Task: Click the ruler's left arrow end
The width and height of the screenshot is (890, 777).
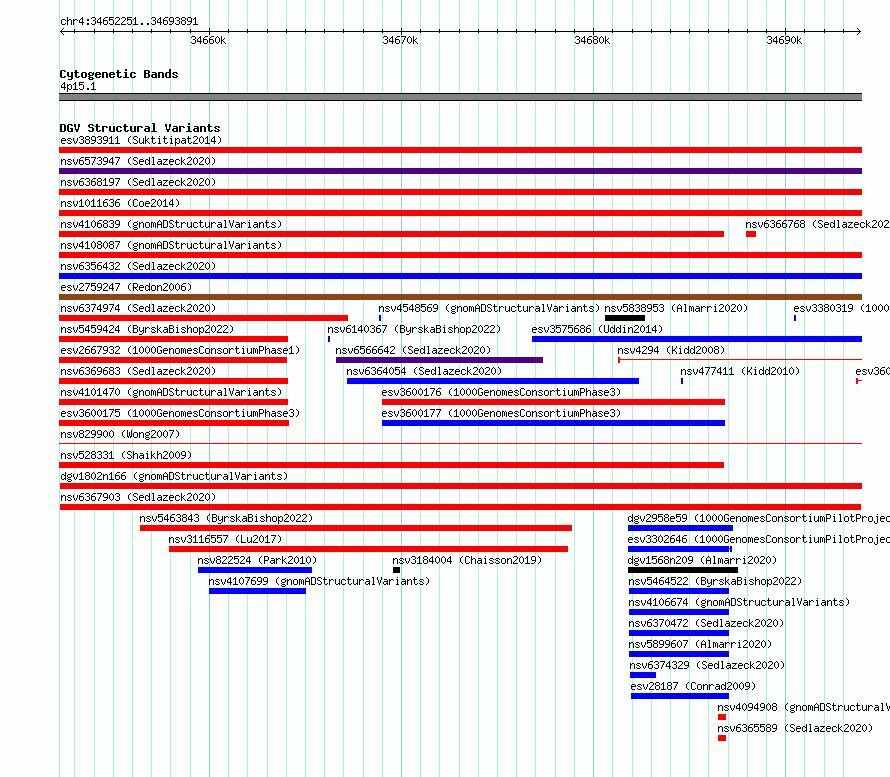Action: (x=62, y=32)
